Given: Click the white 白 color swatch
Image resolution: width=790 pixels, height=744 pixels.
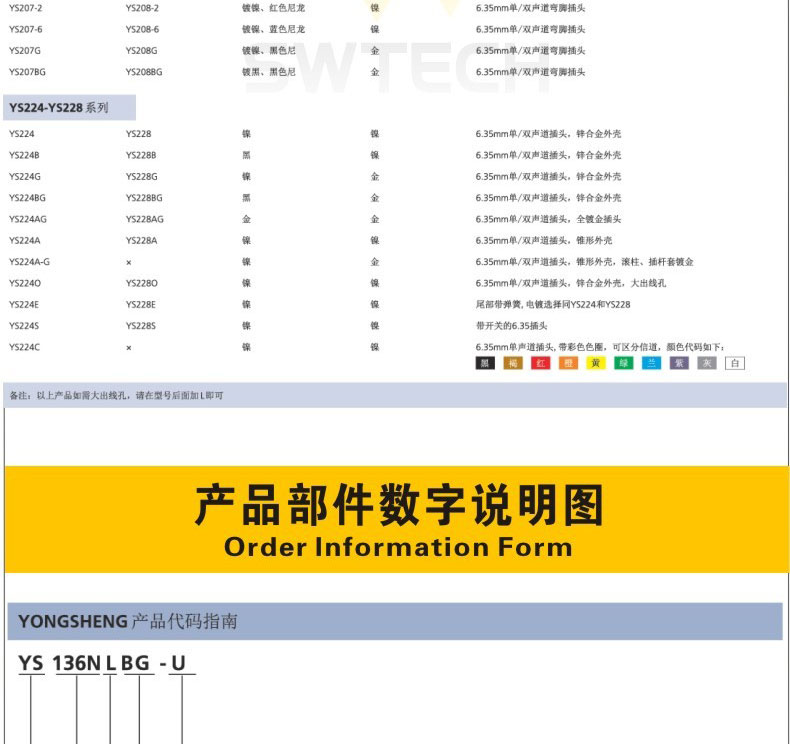Looking at the screenshot, I should [x=735, y=363].
